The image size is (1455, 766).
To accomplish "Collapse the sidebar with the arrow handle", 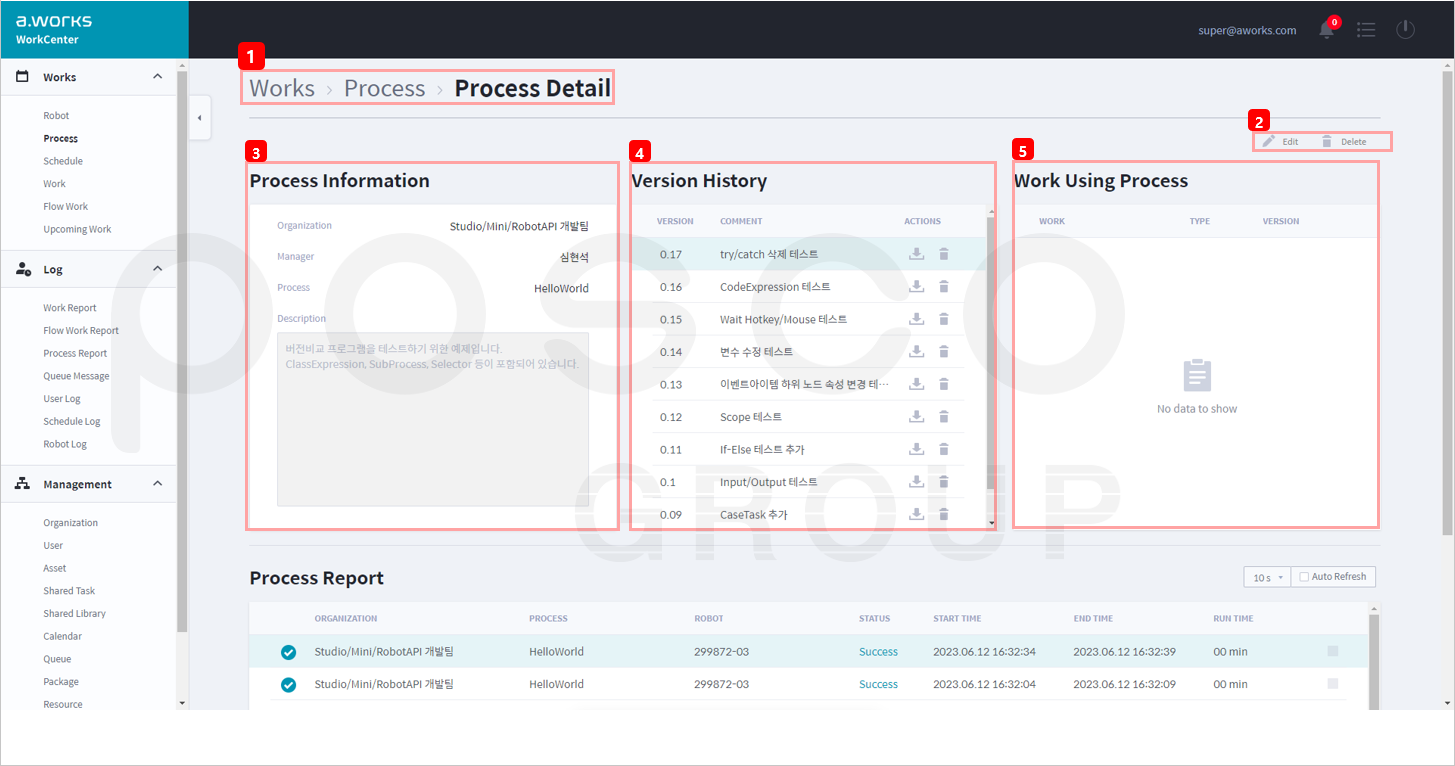I will coord(199,118).
